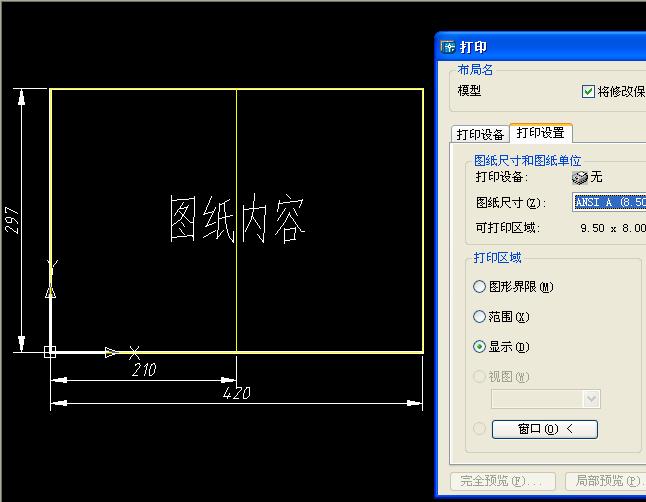
Task: Click the 完全预览(F) button
Action: pos(503,481)
